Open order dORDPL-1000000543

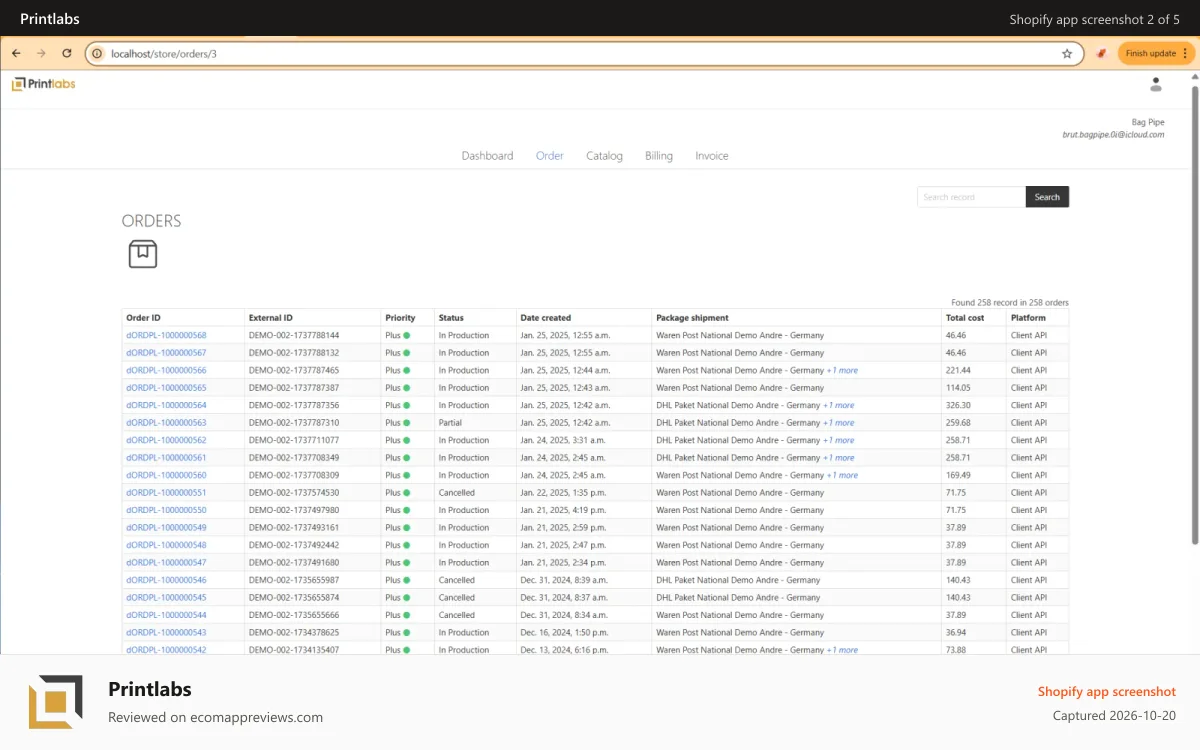coord(166,633)
